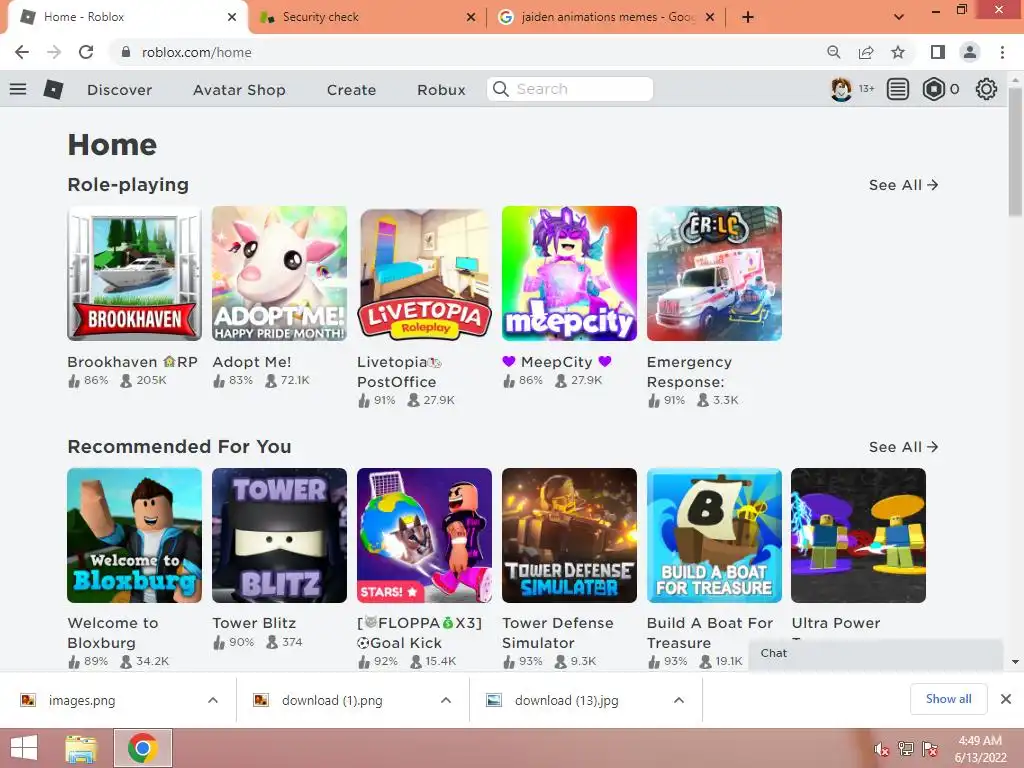Viewport: 1024px width, 768px height.
Task: Open Action Center flag icon
Action: [x=931, y=749]
